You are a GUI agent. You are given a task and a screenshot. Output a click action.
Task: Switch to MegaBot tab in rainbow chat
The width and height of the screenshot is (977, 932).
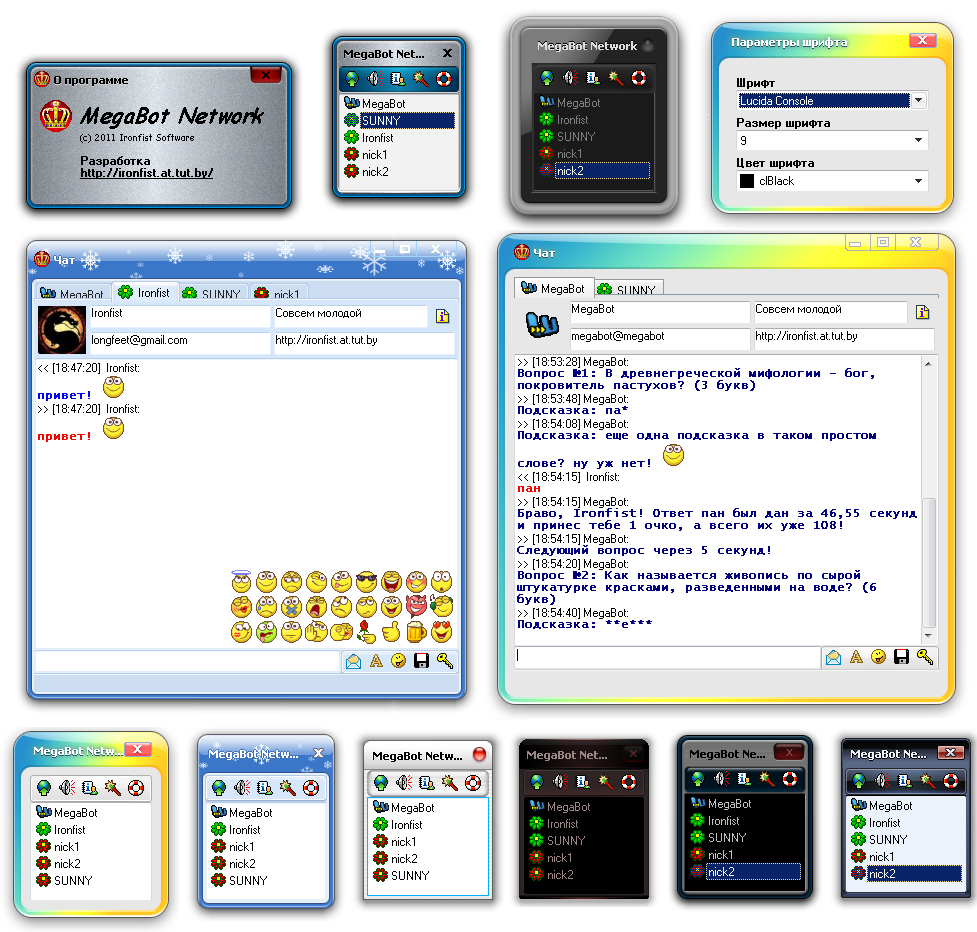coord(554,288)
